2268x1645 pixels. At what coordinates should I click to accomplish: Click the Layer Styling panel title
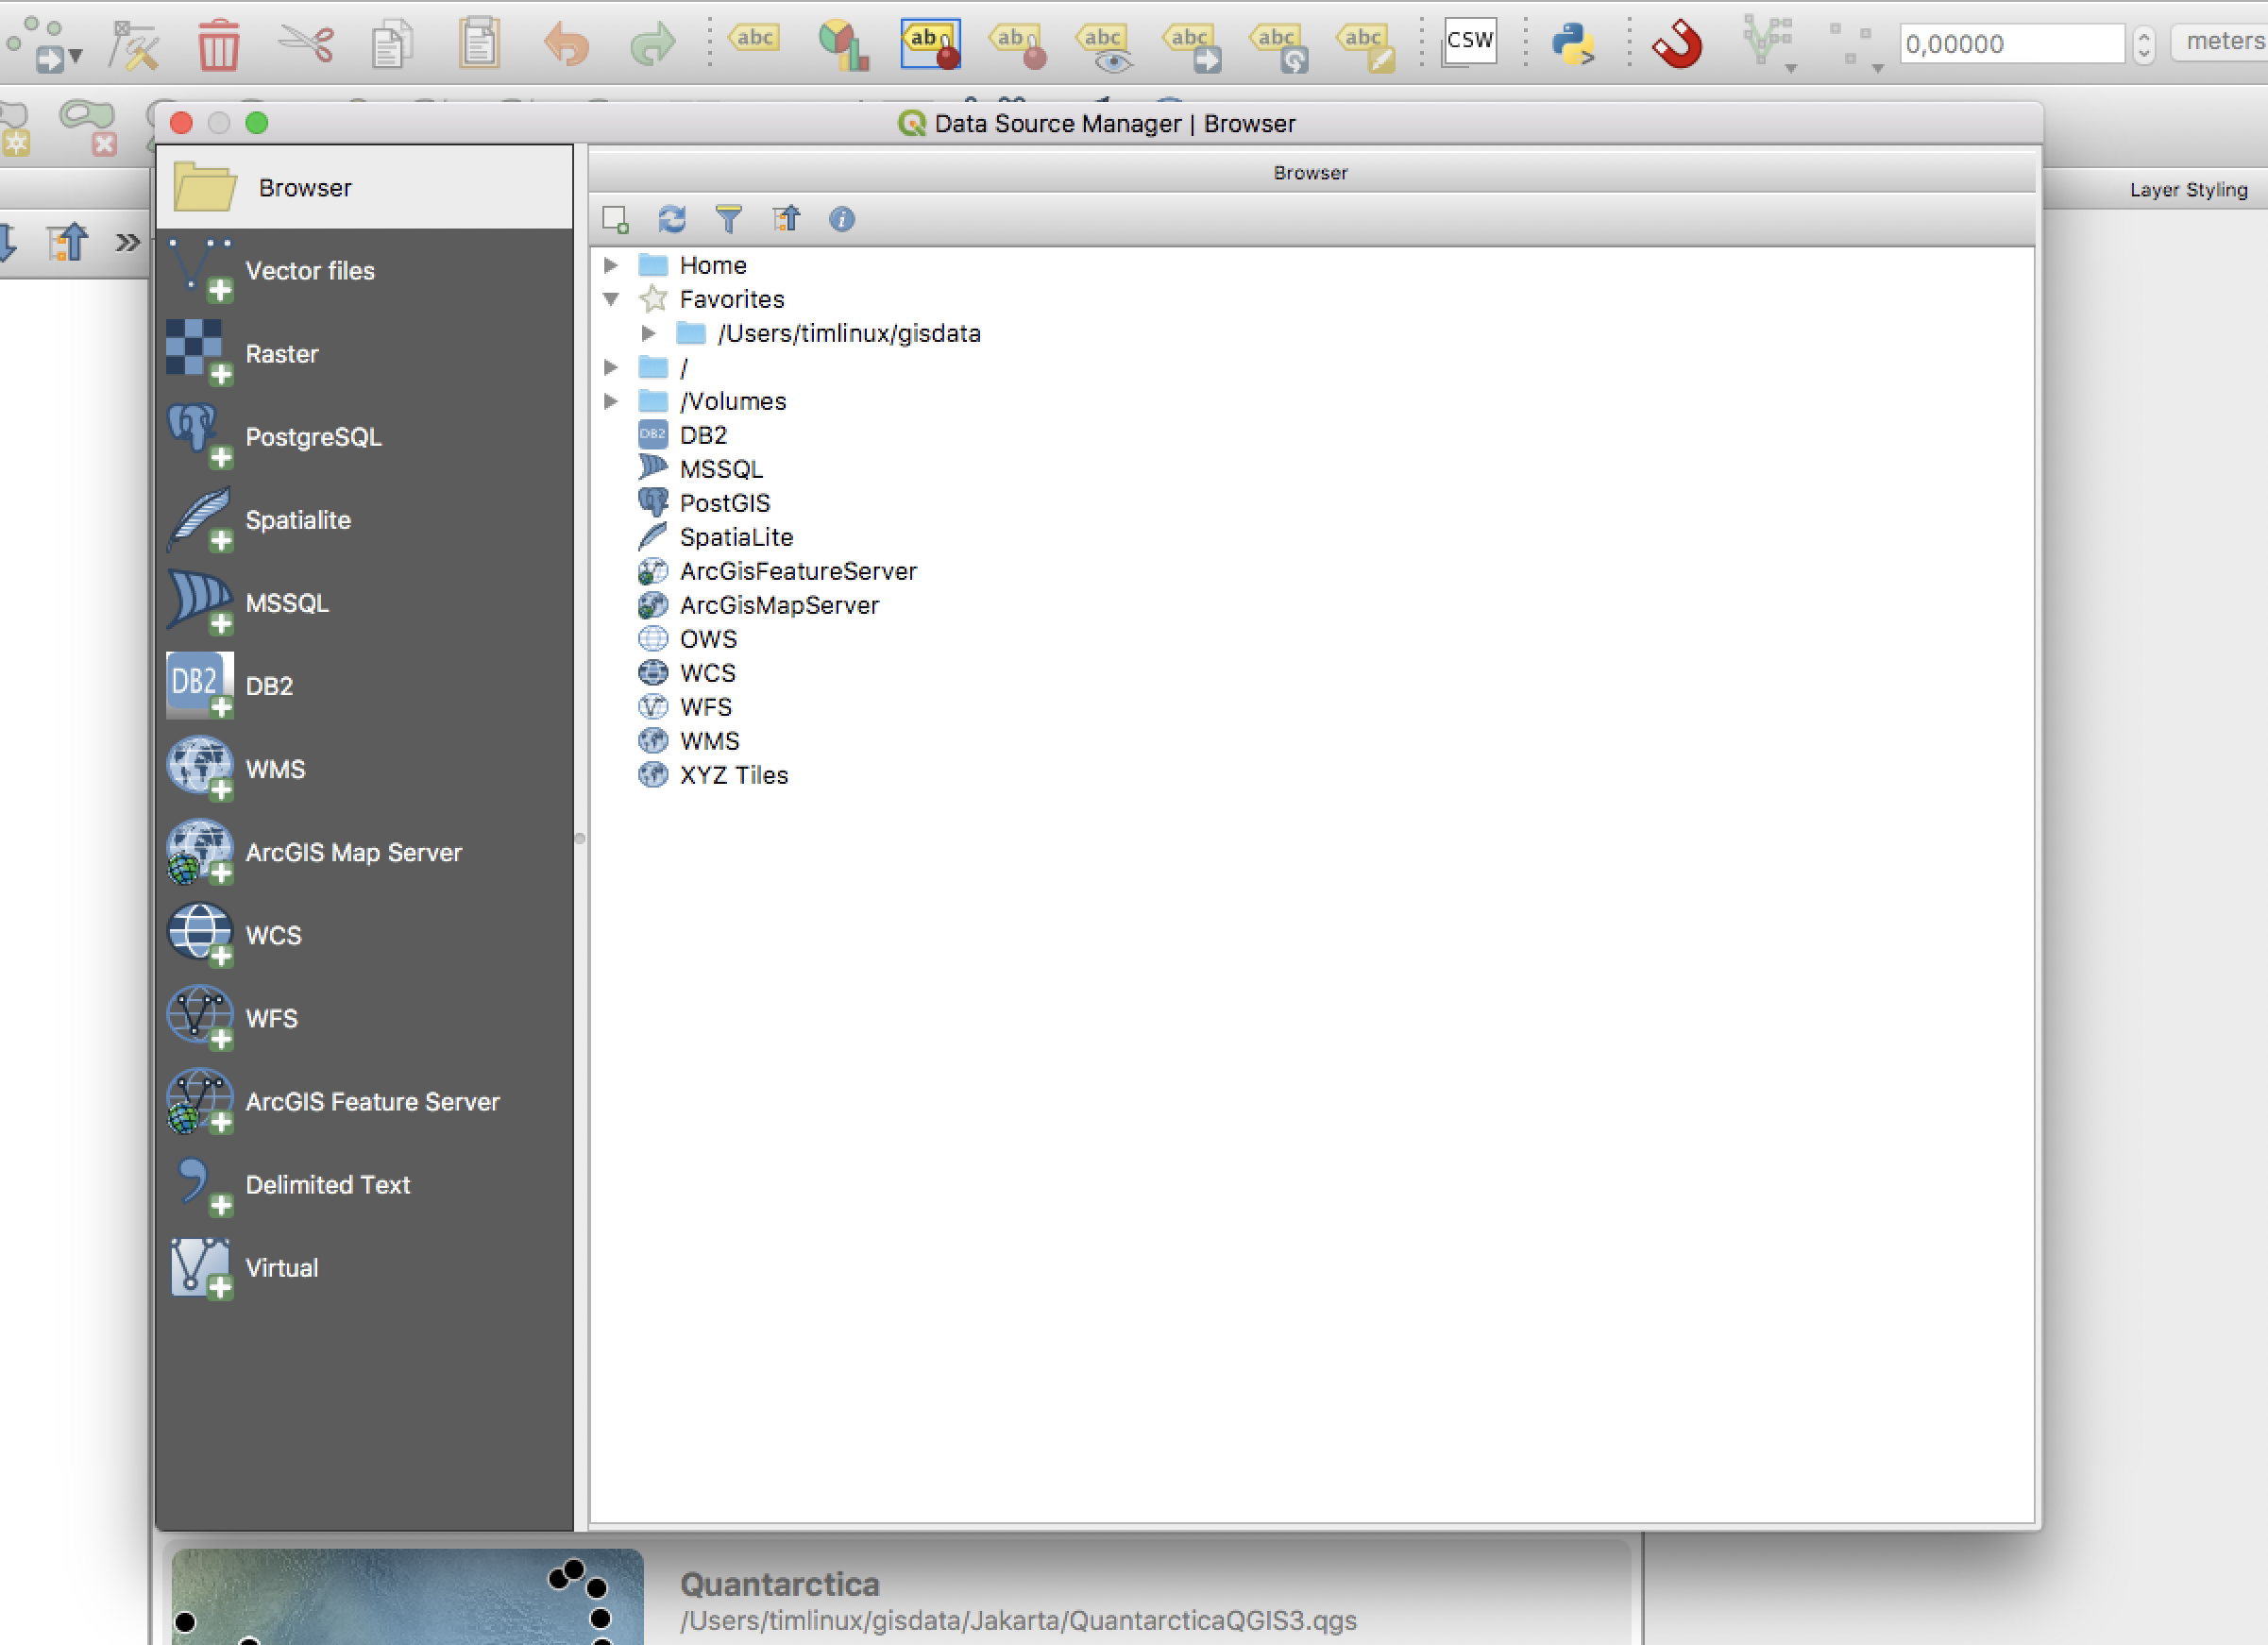(x=2188, y=190)
